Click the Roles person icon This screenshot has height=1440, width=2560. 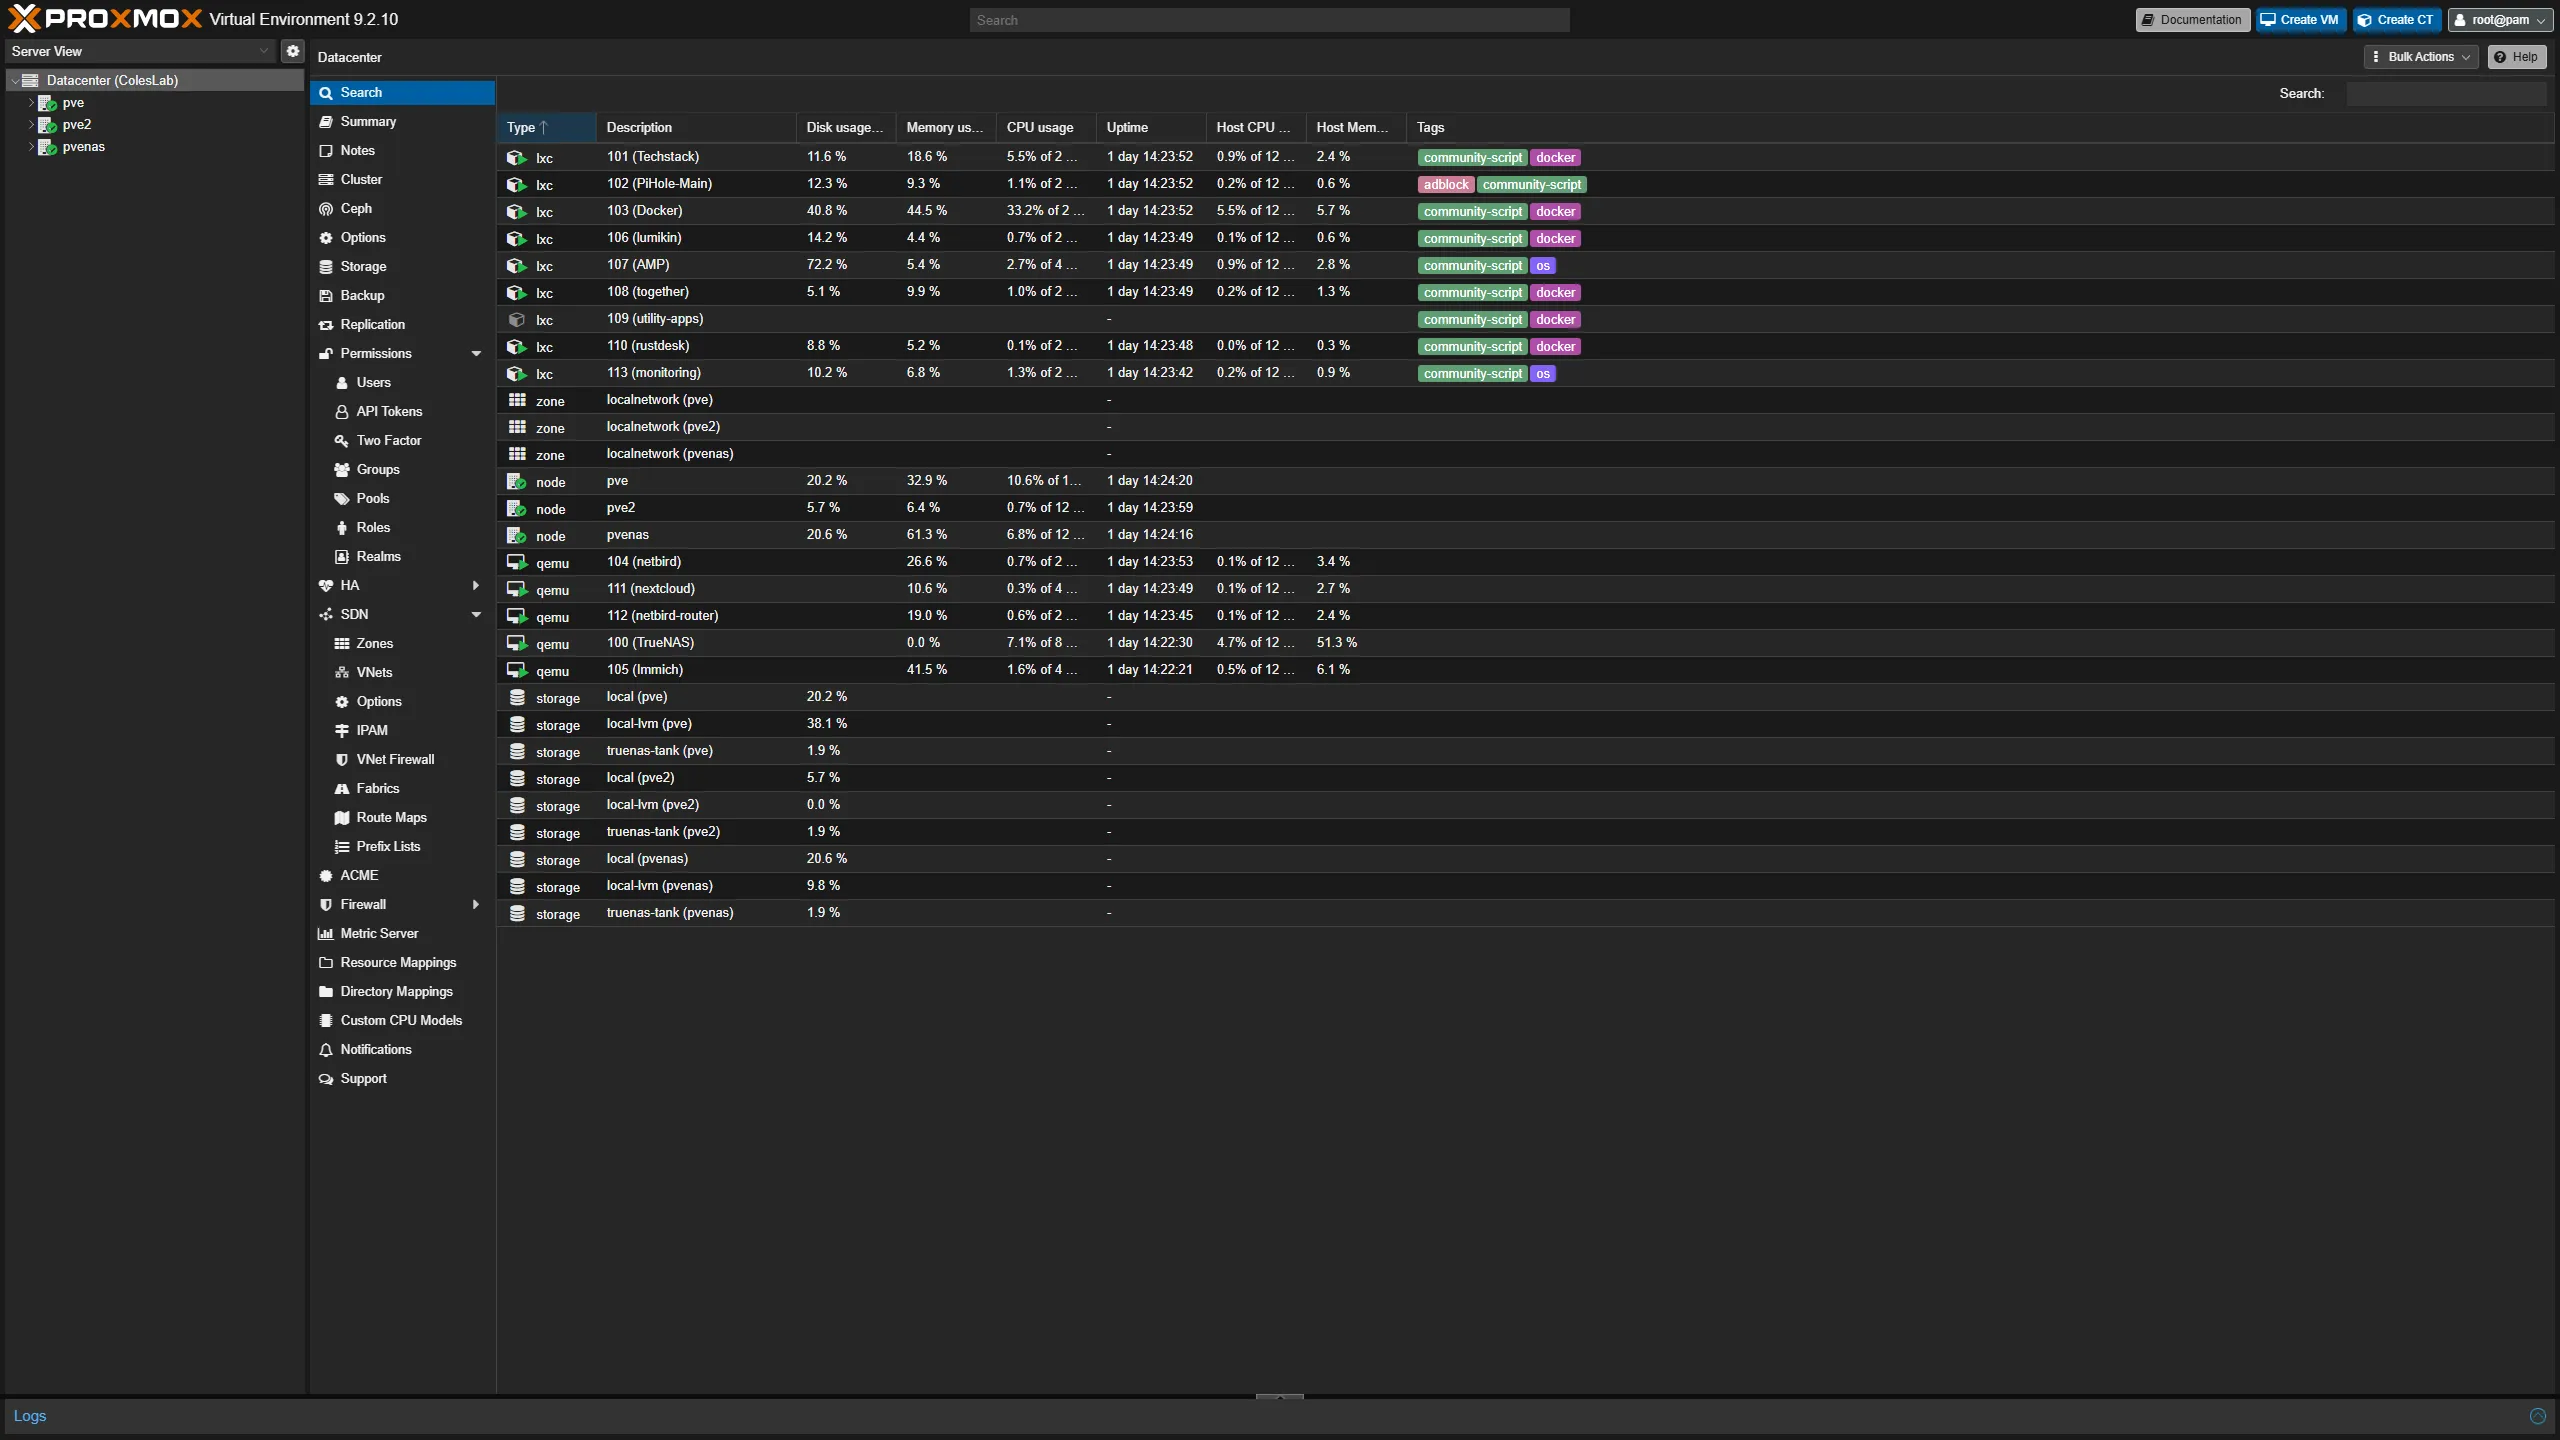tap(342, 528)
